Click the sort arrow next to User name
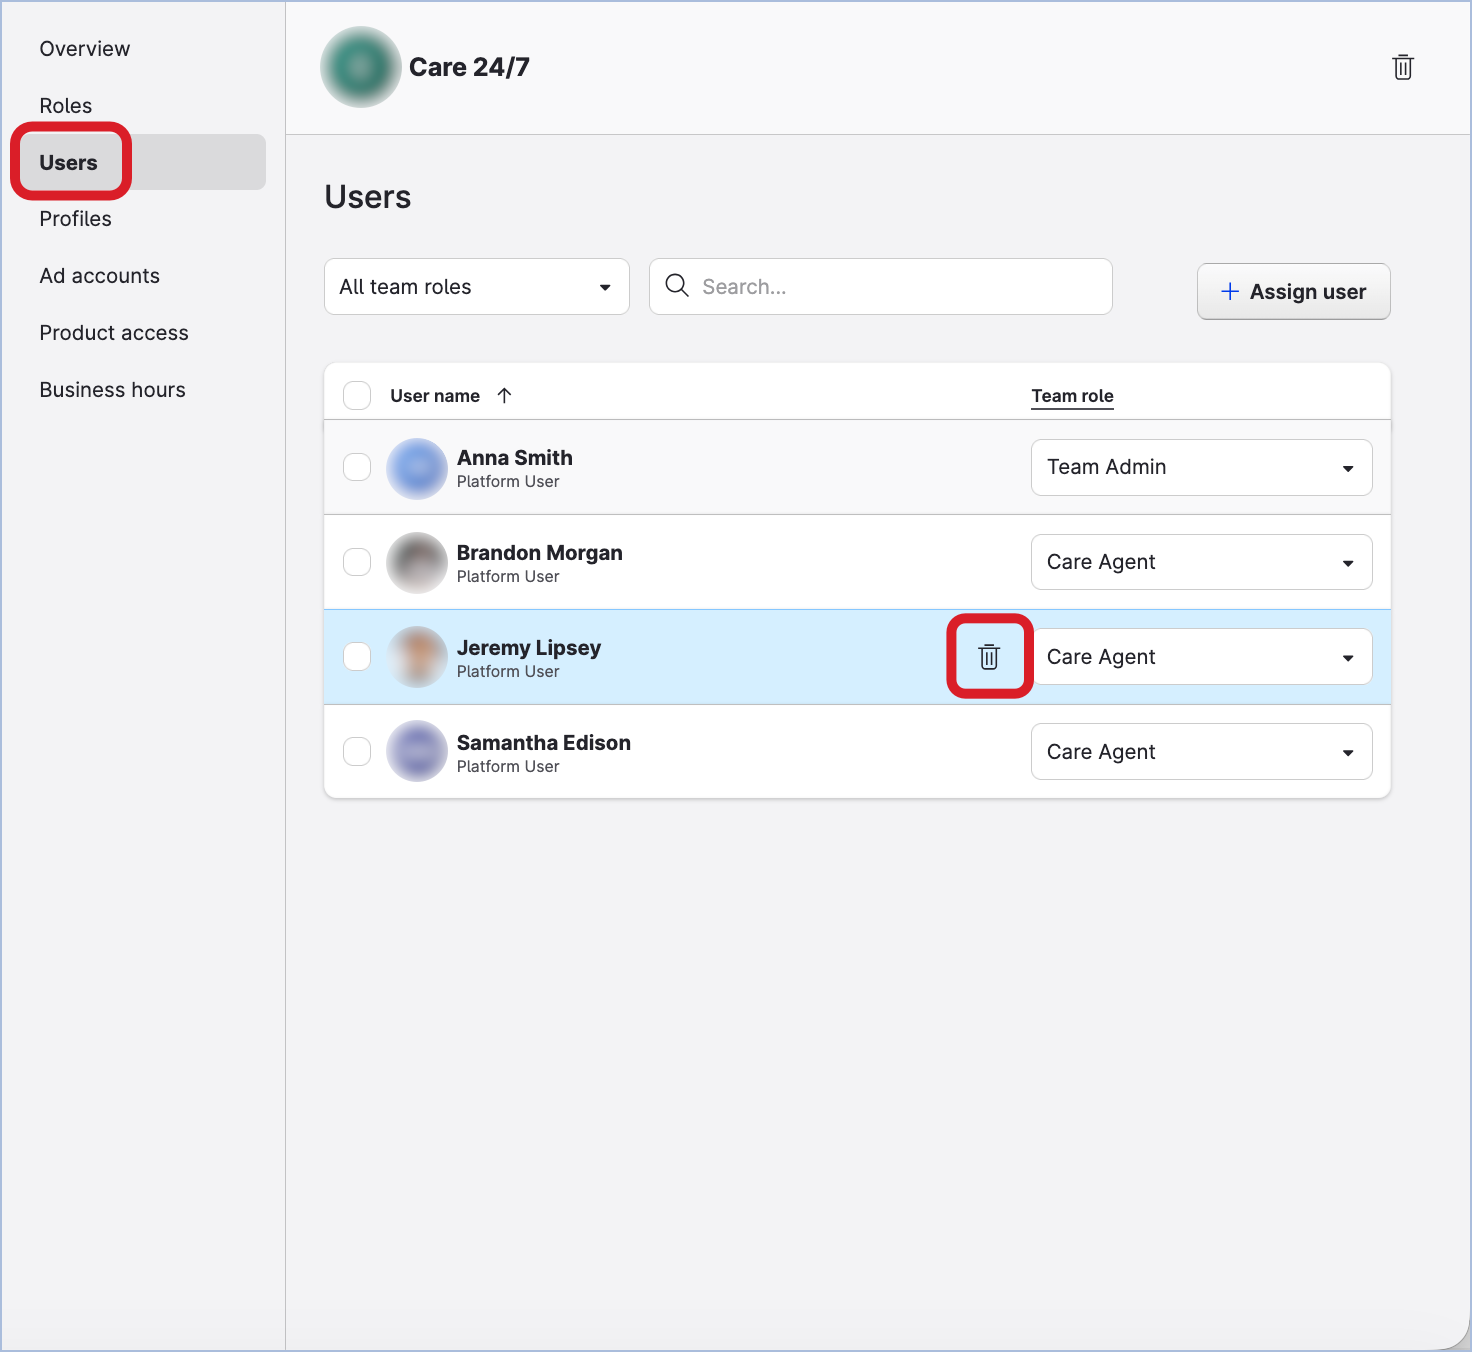This screenshot has width=1472, height=1352. click(504, 395)
